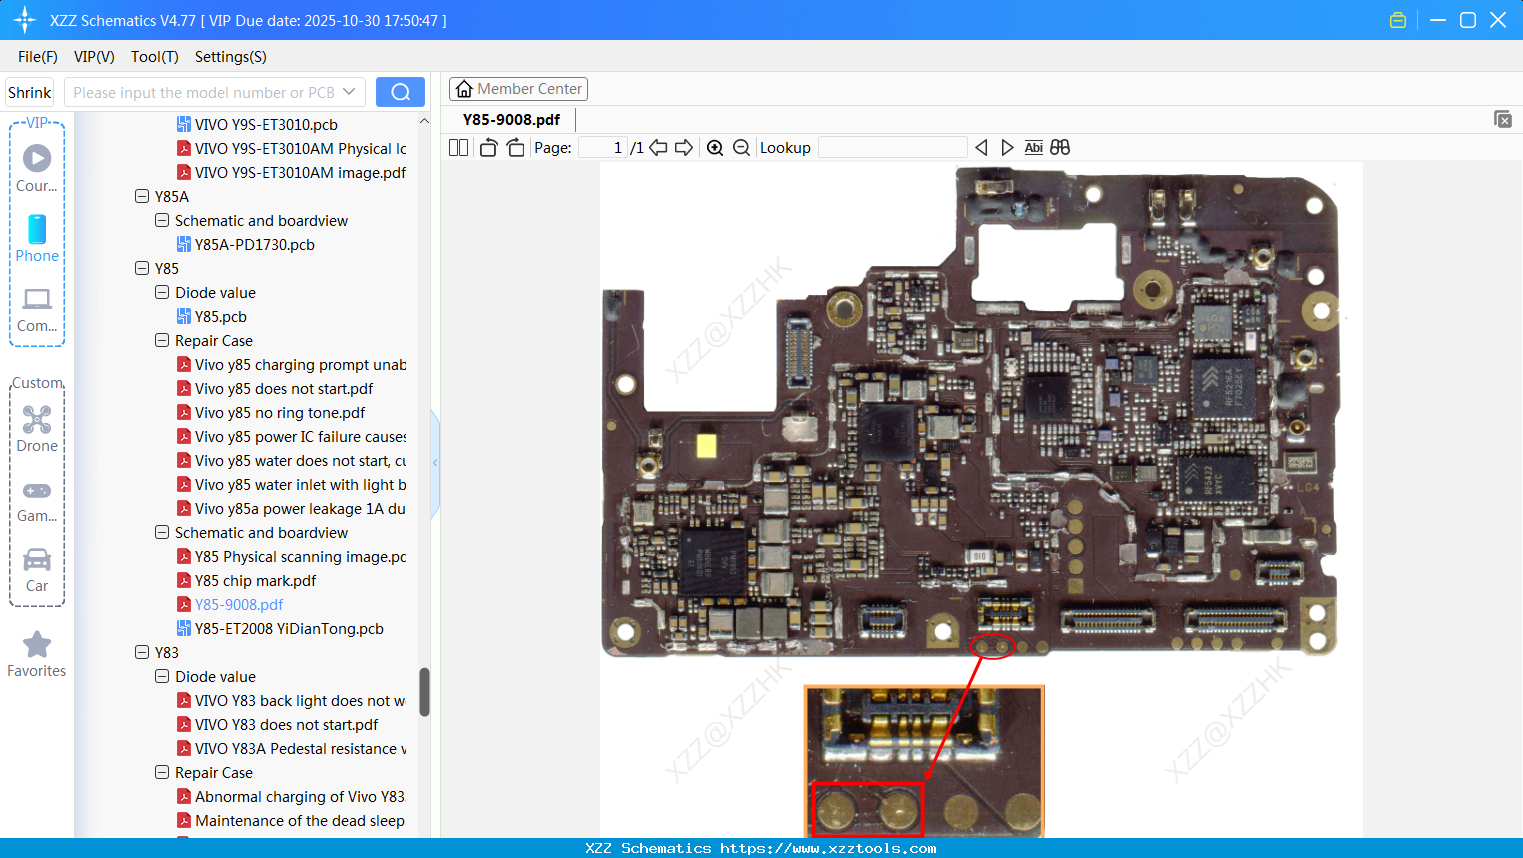This screenshot has height=858, width=1523.
Task: Open Vivo y85a power leakage case
Action: tap(300, 508)
